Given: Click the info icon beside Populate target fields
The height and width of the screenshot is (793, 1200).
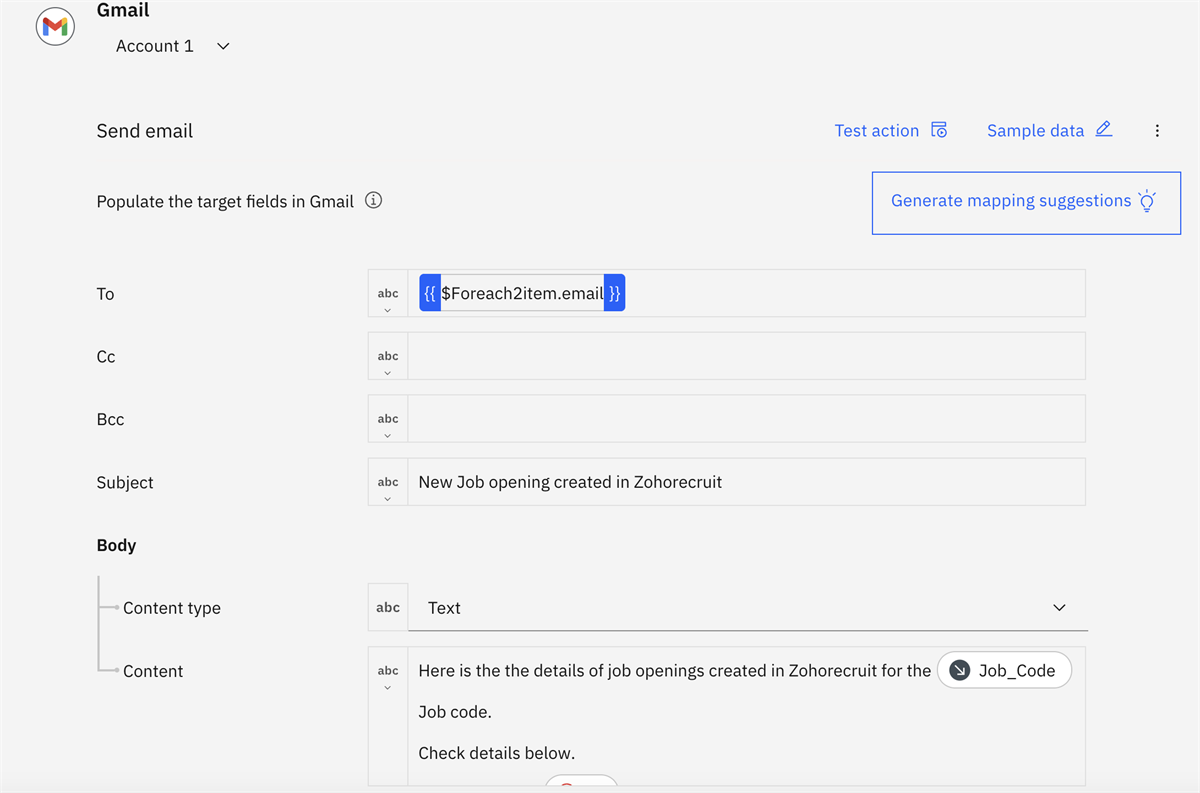Looking at the screenshot, I should [373, 200].
